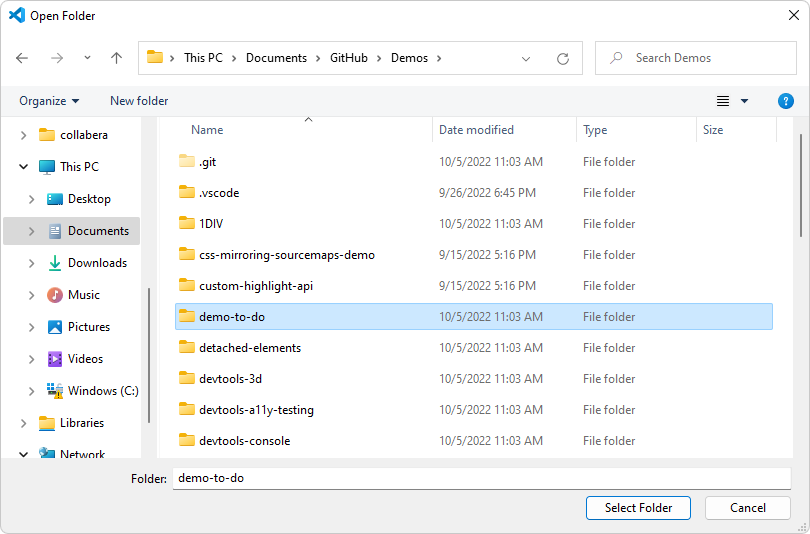The height and width of the screenshot is (534, 810).
Task: Collapse the This PC tree node
Action: tap(23, 167)
